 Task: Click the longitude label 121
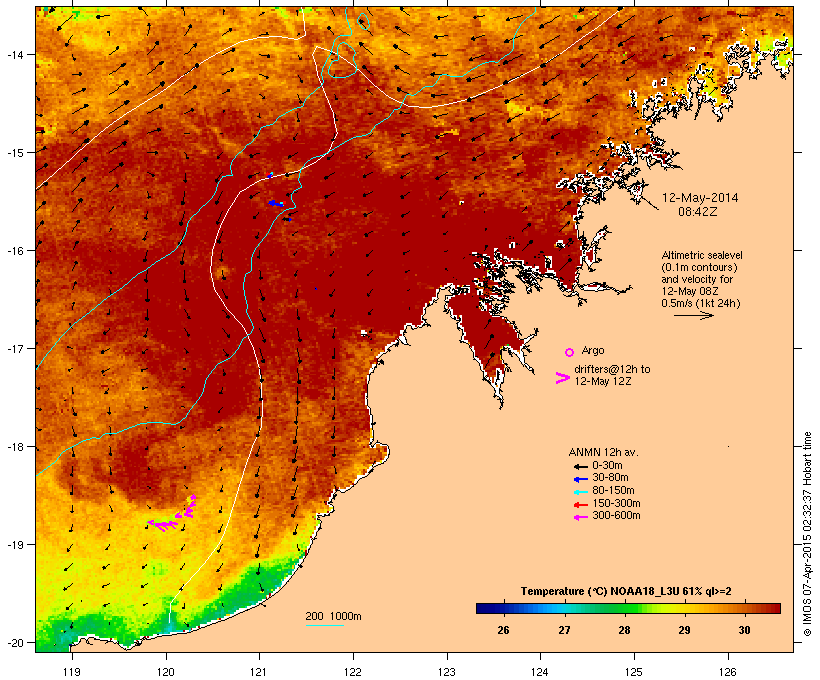[x=259, y=672]
